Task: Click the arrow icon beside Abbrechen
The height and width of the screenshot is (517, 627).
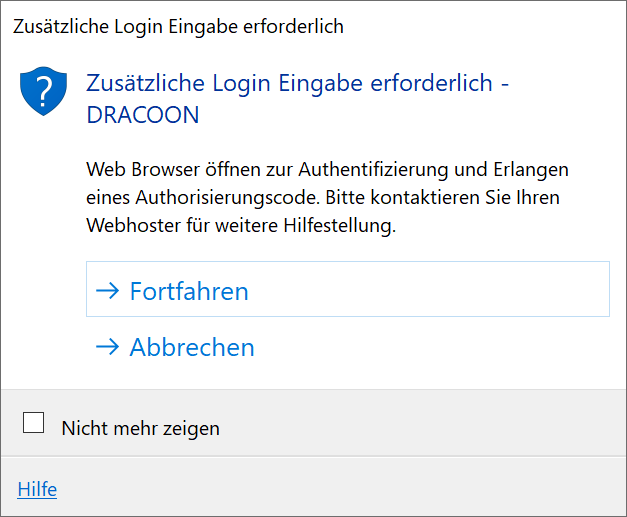Action: click(108, 347)
